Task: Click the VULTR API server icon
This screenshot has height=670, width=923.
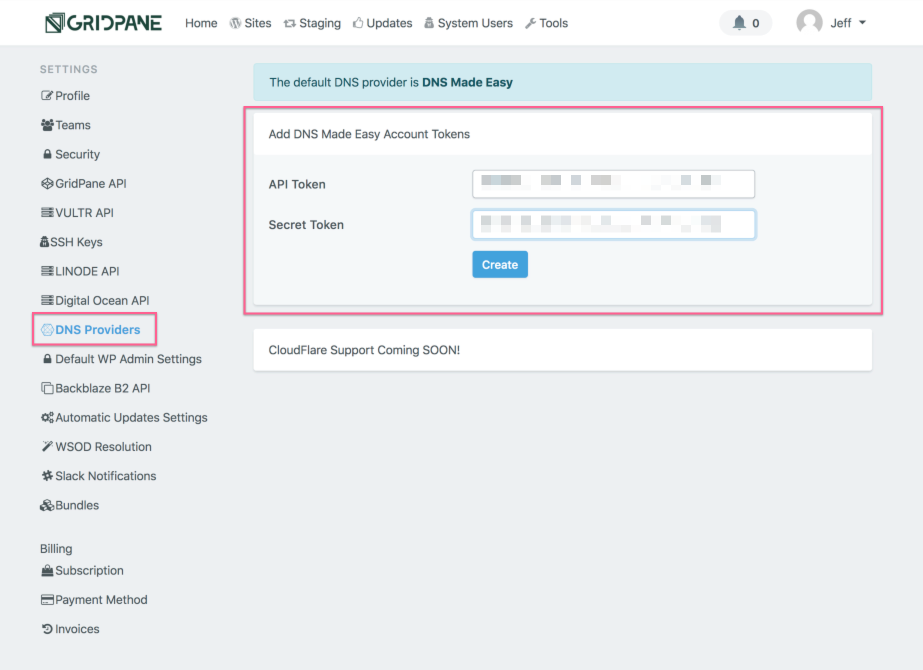Action: (x=47, y=213)
